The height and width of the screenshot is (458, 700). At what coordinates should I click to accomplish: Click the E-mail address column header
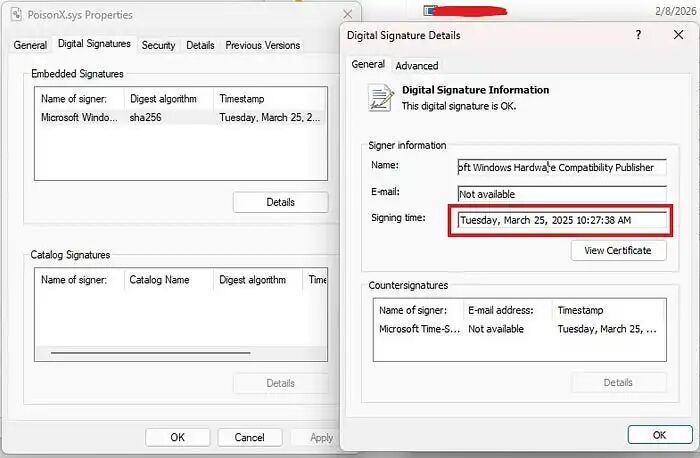point(508,310)
